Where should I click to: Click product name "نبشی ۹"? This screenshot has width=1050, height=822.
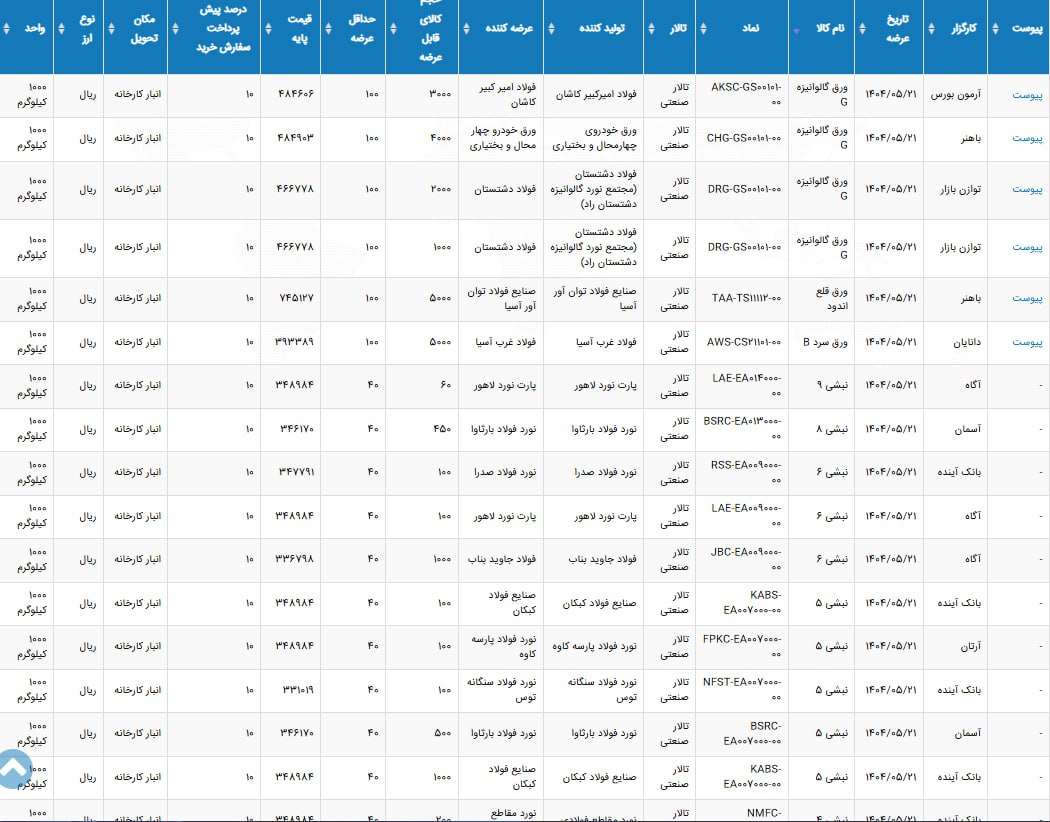832,385
